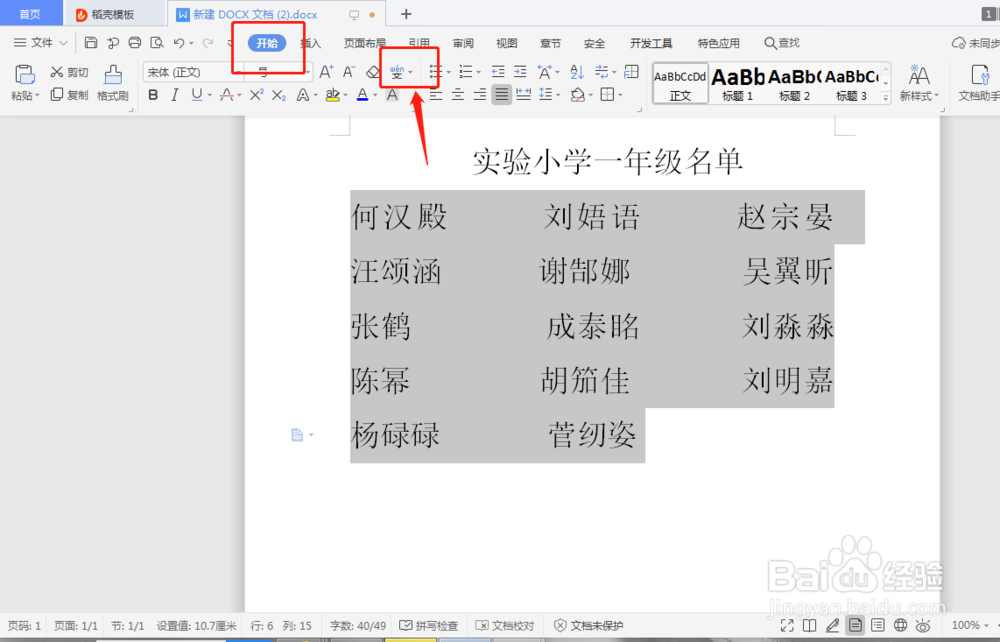Apply yellow text highlight color
The width and height of the screenshot is (1000, 642).
coord(332,95)
